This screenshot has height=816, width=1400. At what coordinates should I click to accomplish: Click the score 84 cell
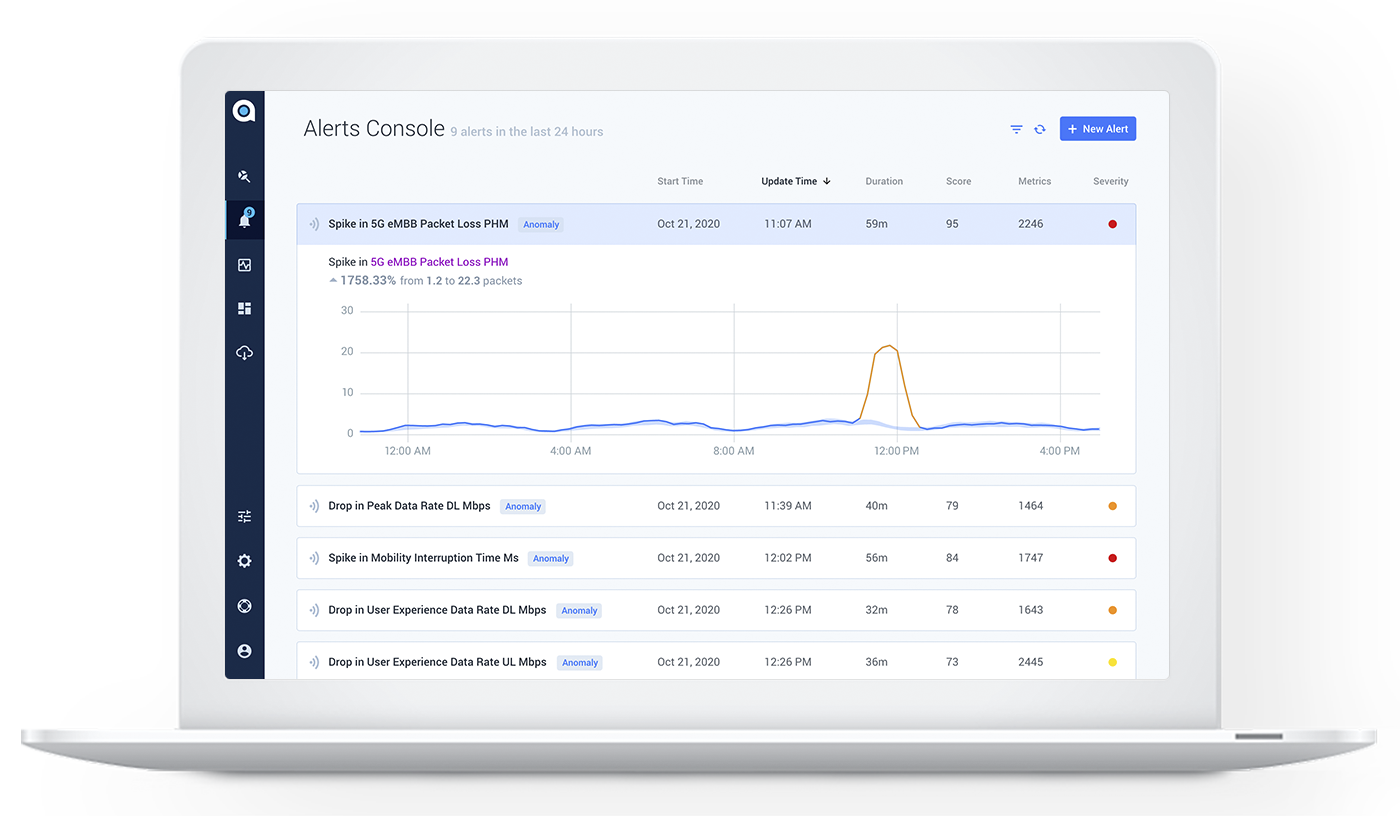pyautogui.click(x=952, y=558)
